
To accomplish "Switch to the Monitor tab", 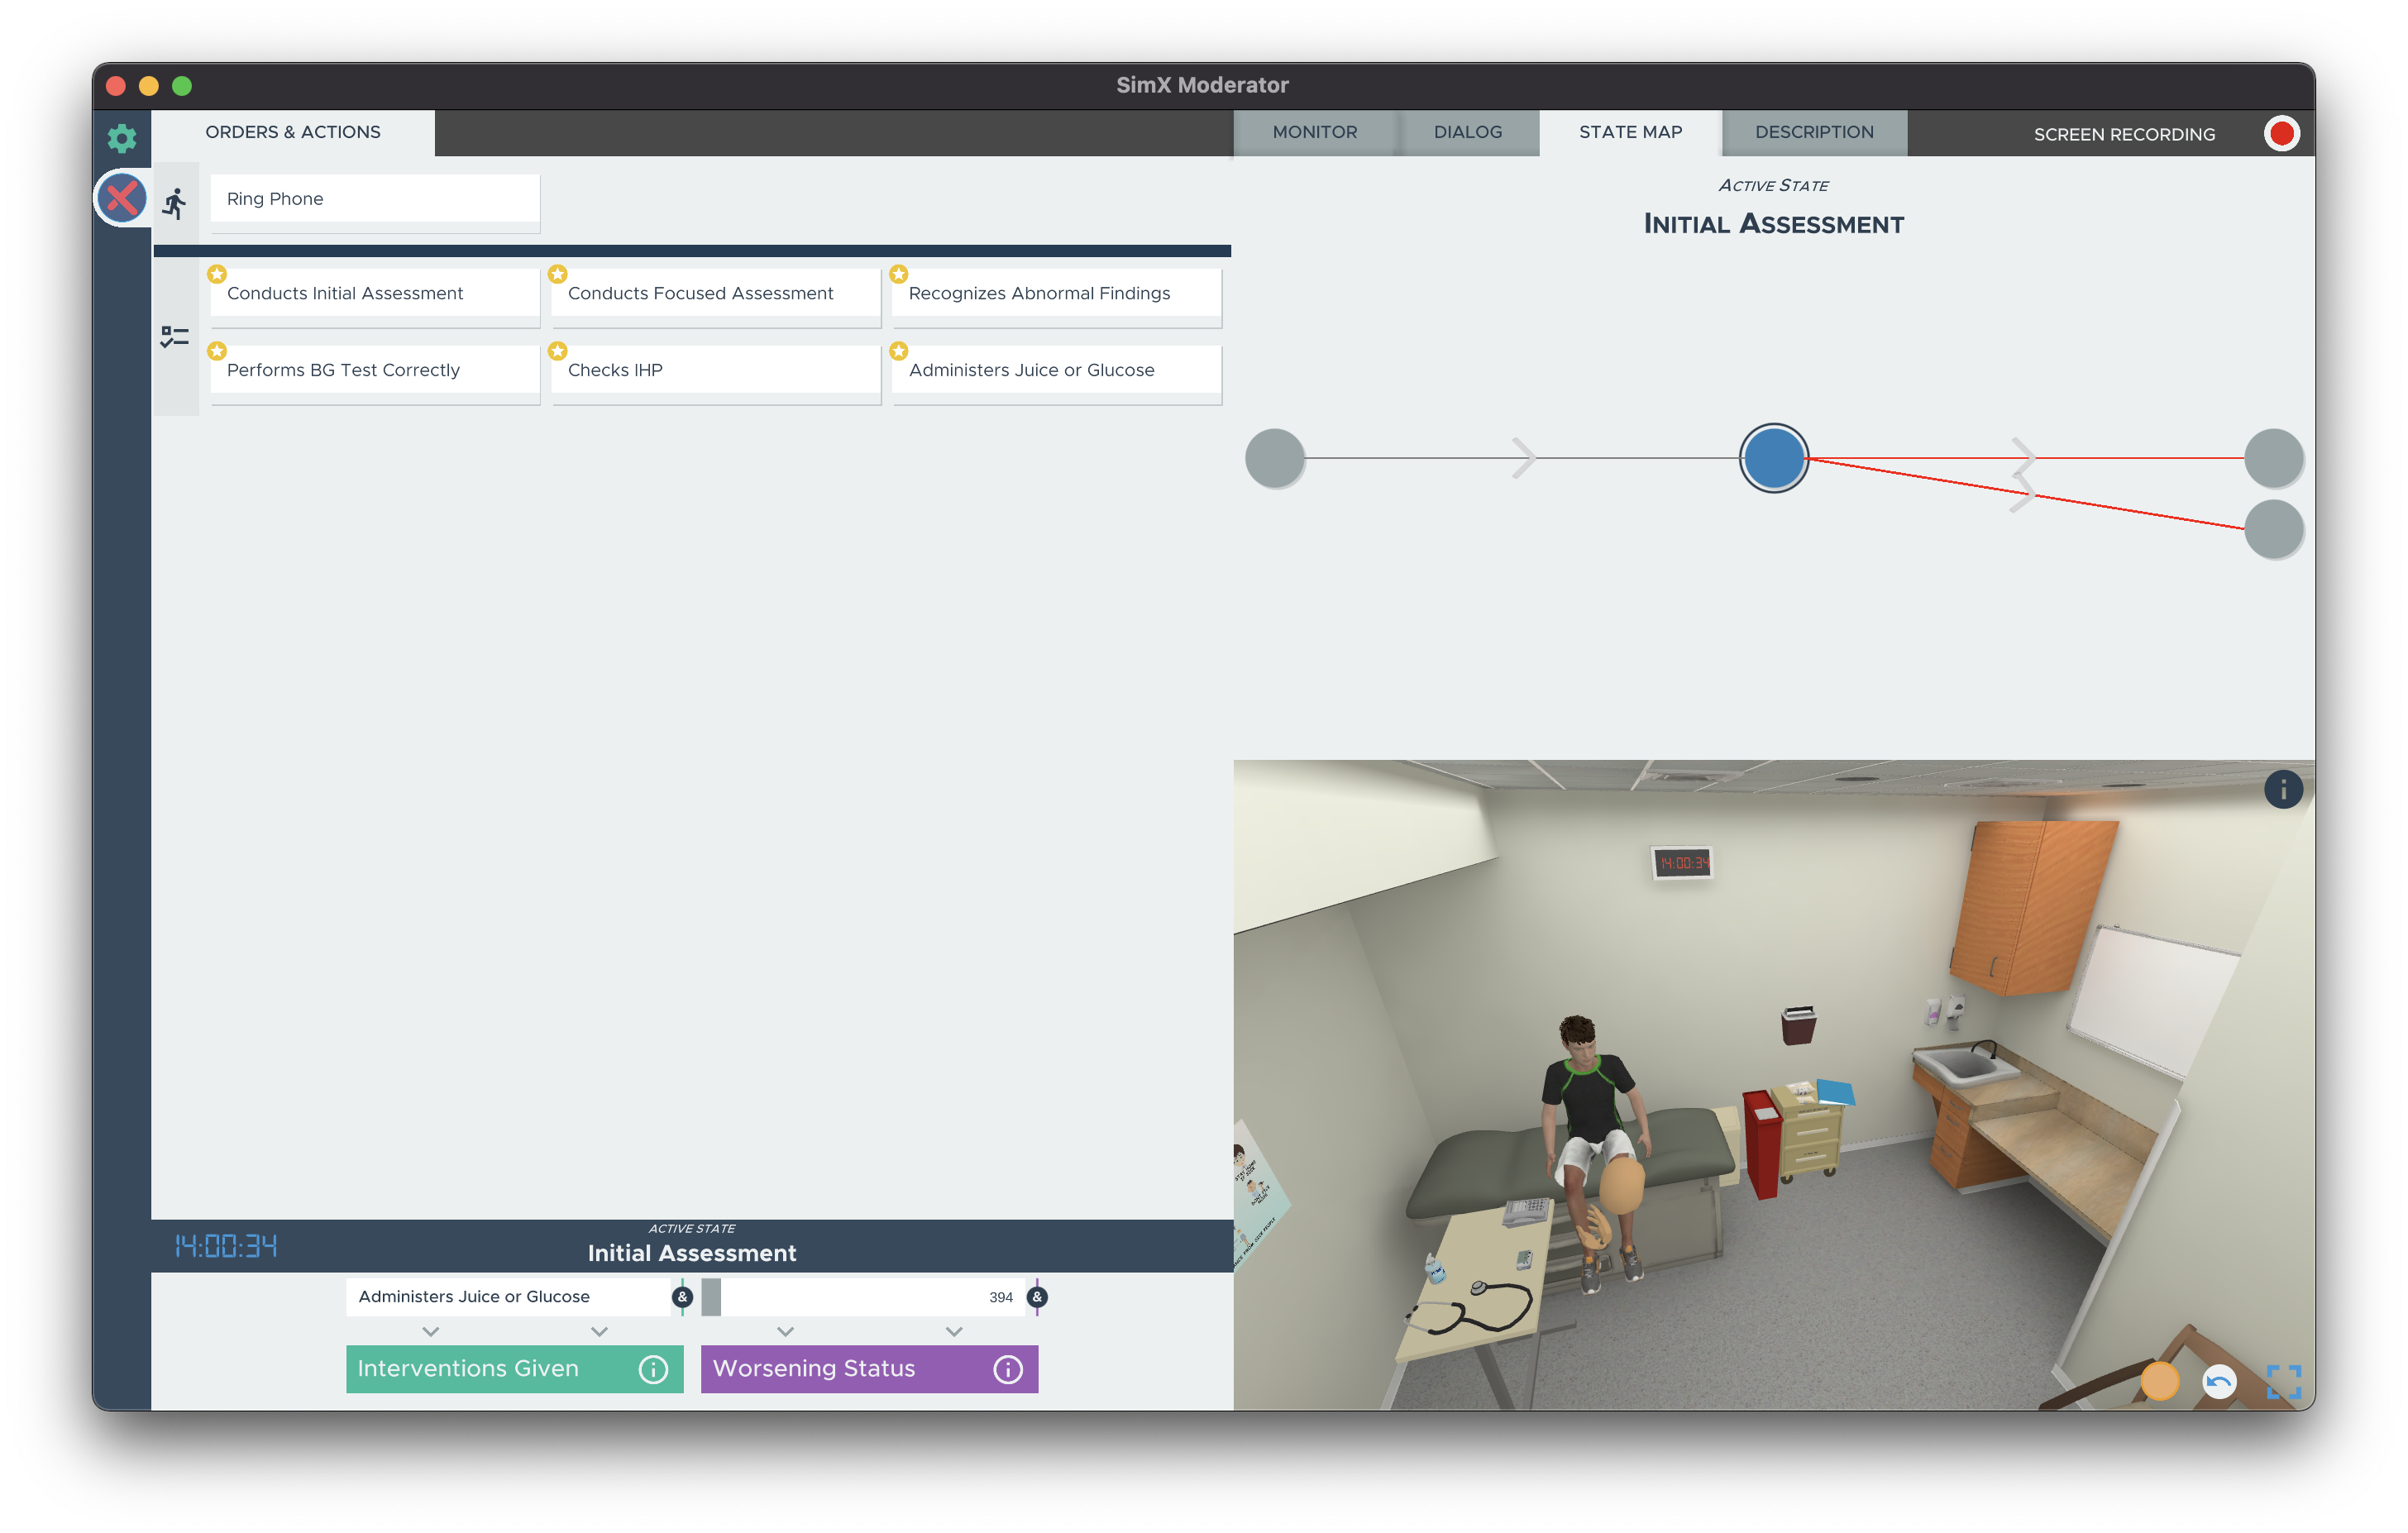I will tap(1314, 133).
